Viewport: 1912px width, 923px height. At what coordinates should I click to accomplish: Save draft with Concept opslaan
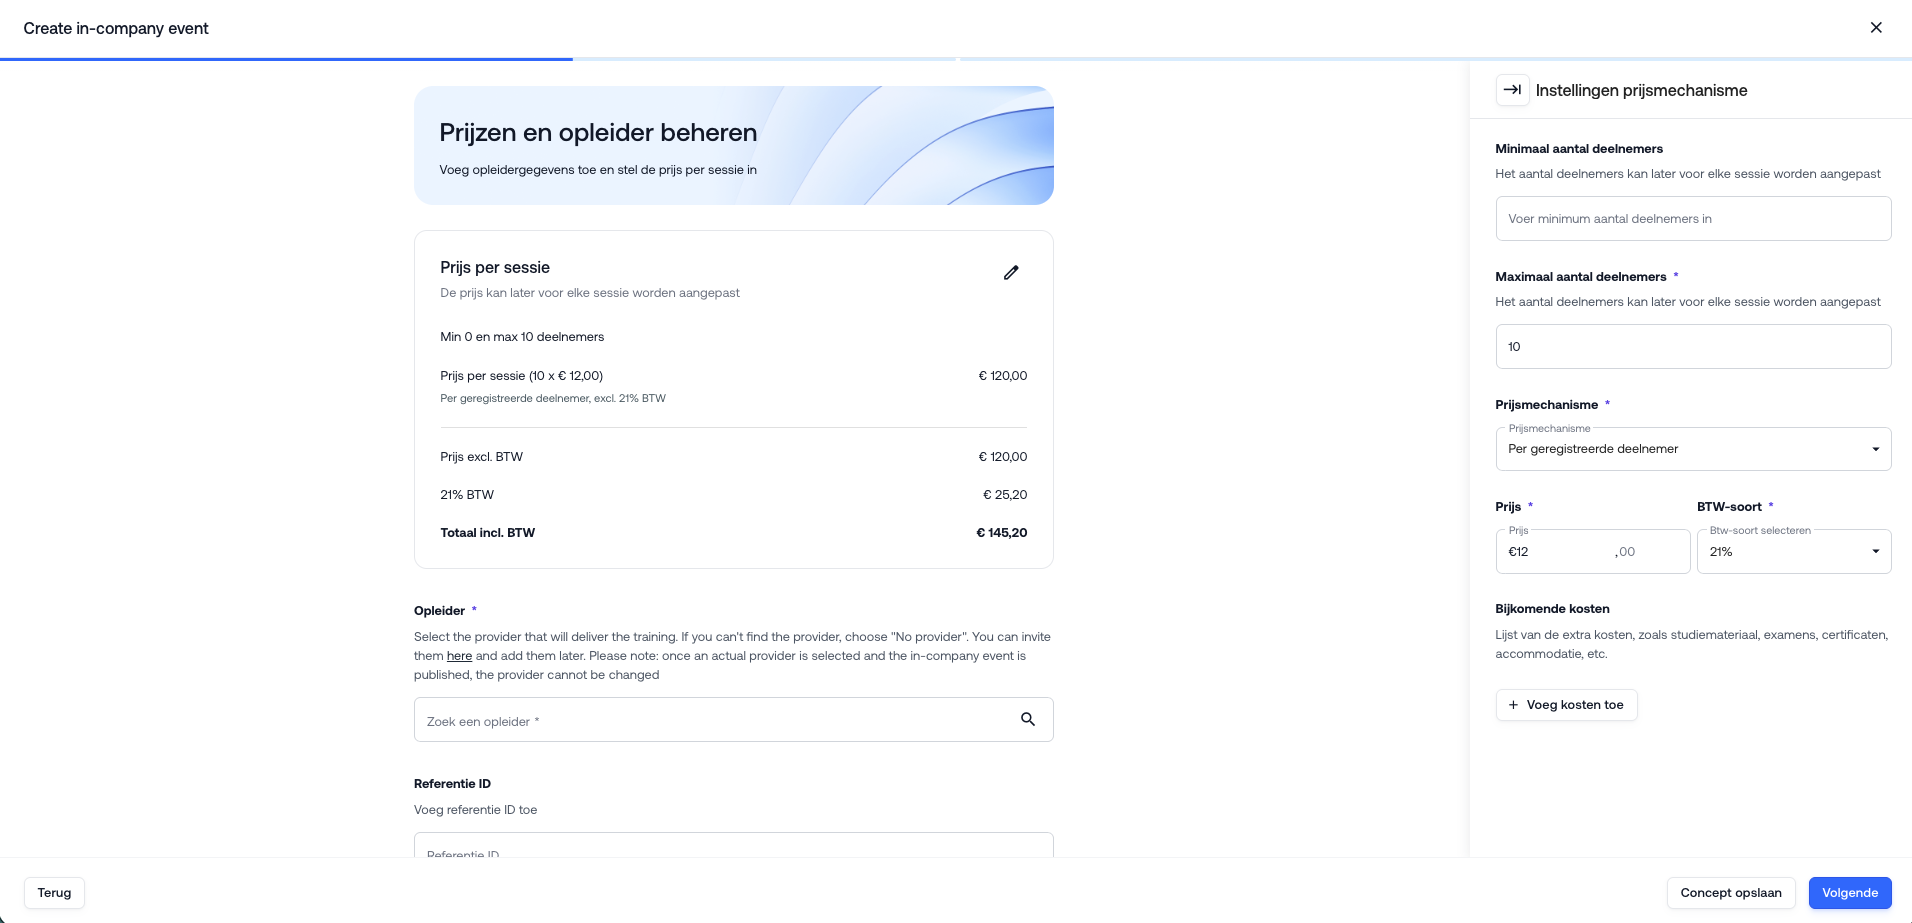pyautogui.click(x=1731, y=893)
